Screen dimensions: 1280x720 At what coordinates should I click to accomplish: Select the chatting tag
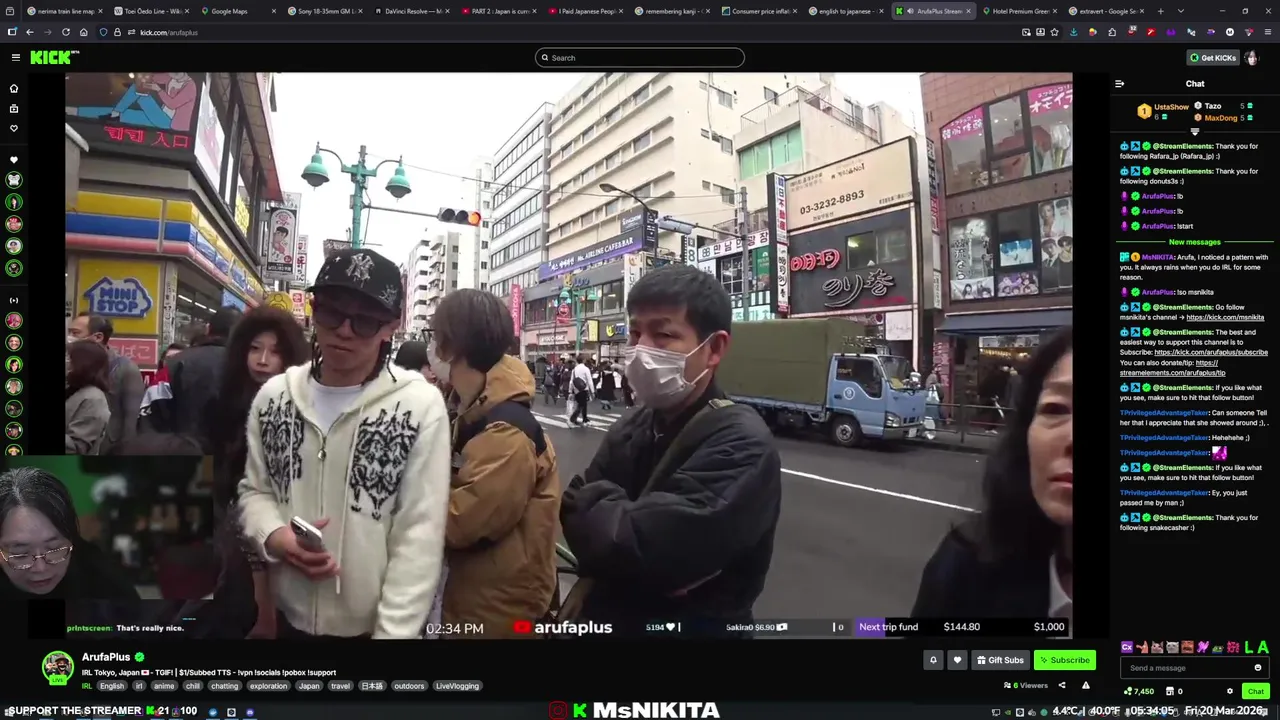[225, 686]
